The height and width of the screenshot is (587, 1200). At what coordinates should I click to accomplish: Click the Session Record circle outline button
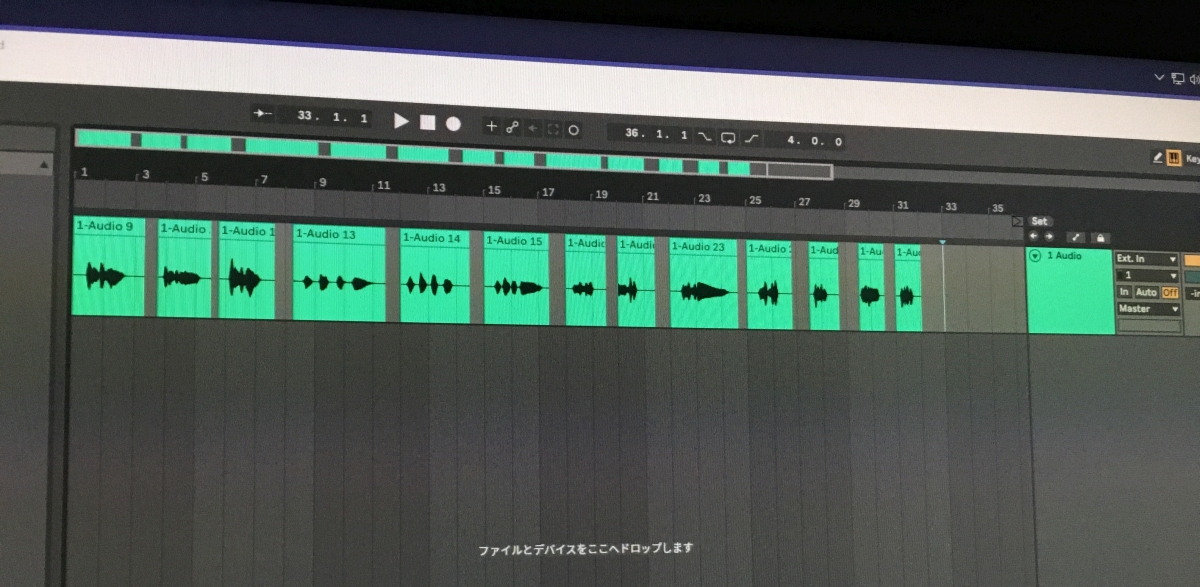[573, 129]
